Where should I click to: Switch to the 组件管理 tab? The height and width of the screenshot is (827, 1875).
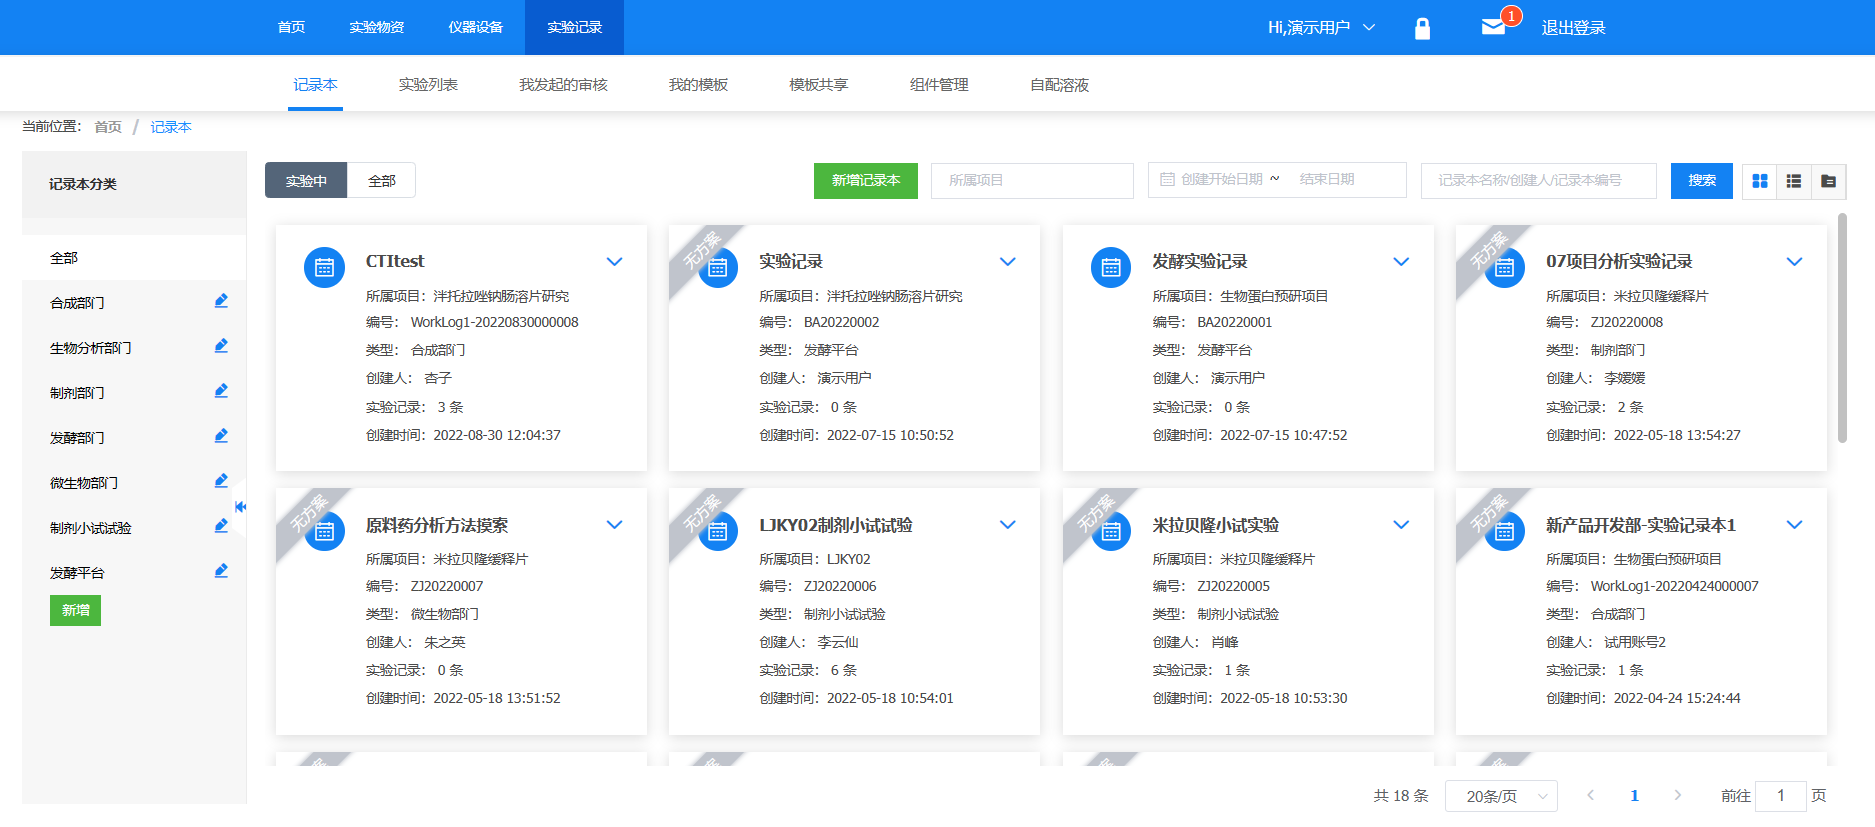click(x=939, y=85)
